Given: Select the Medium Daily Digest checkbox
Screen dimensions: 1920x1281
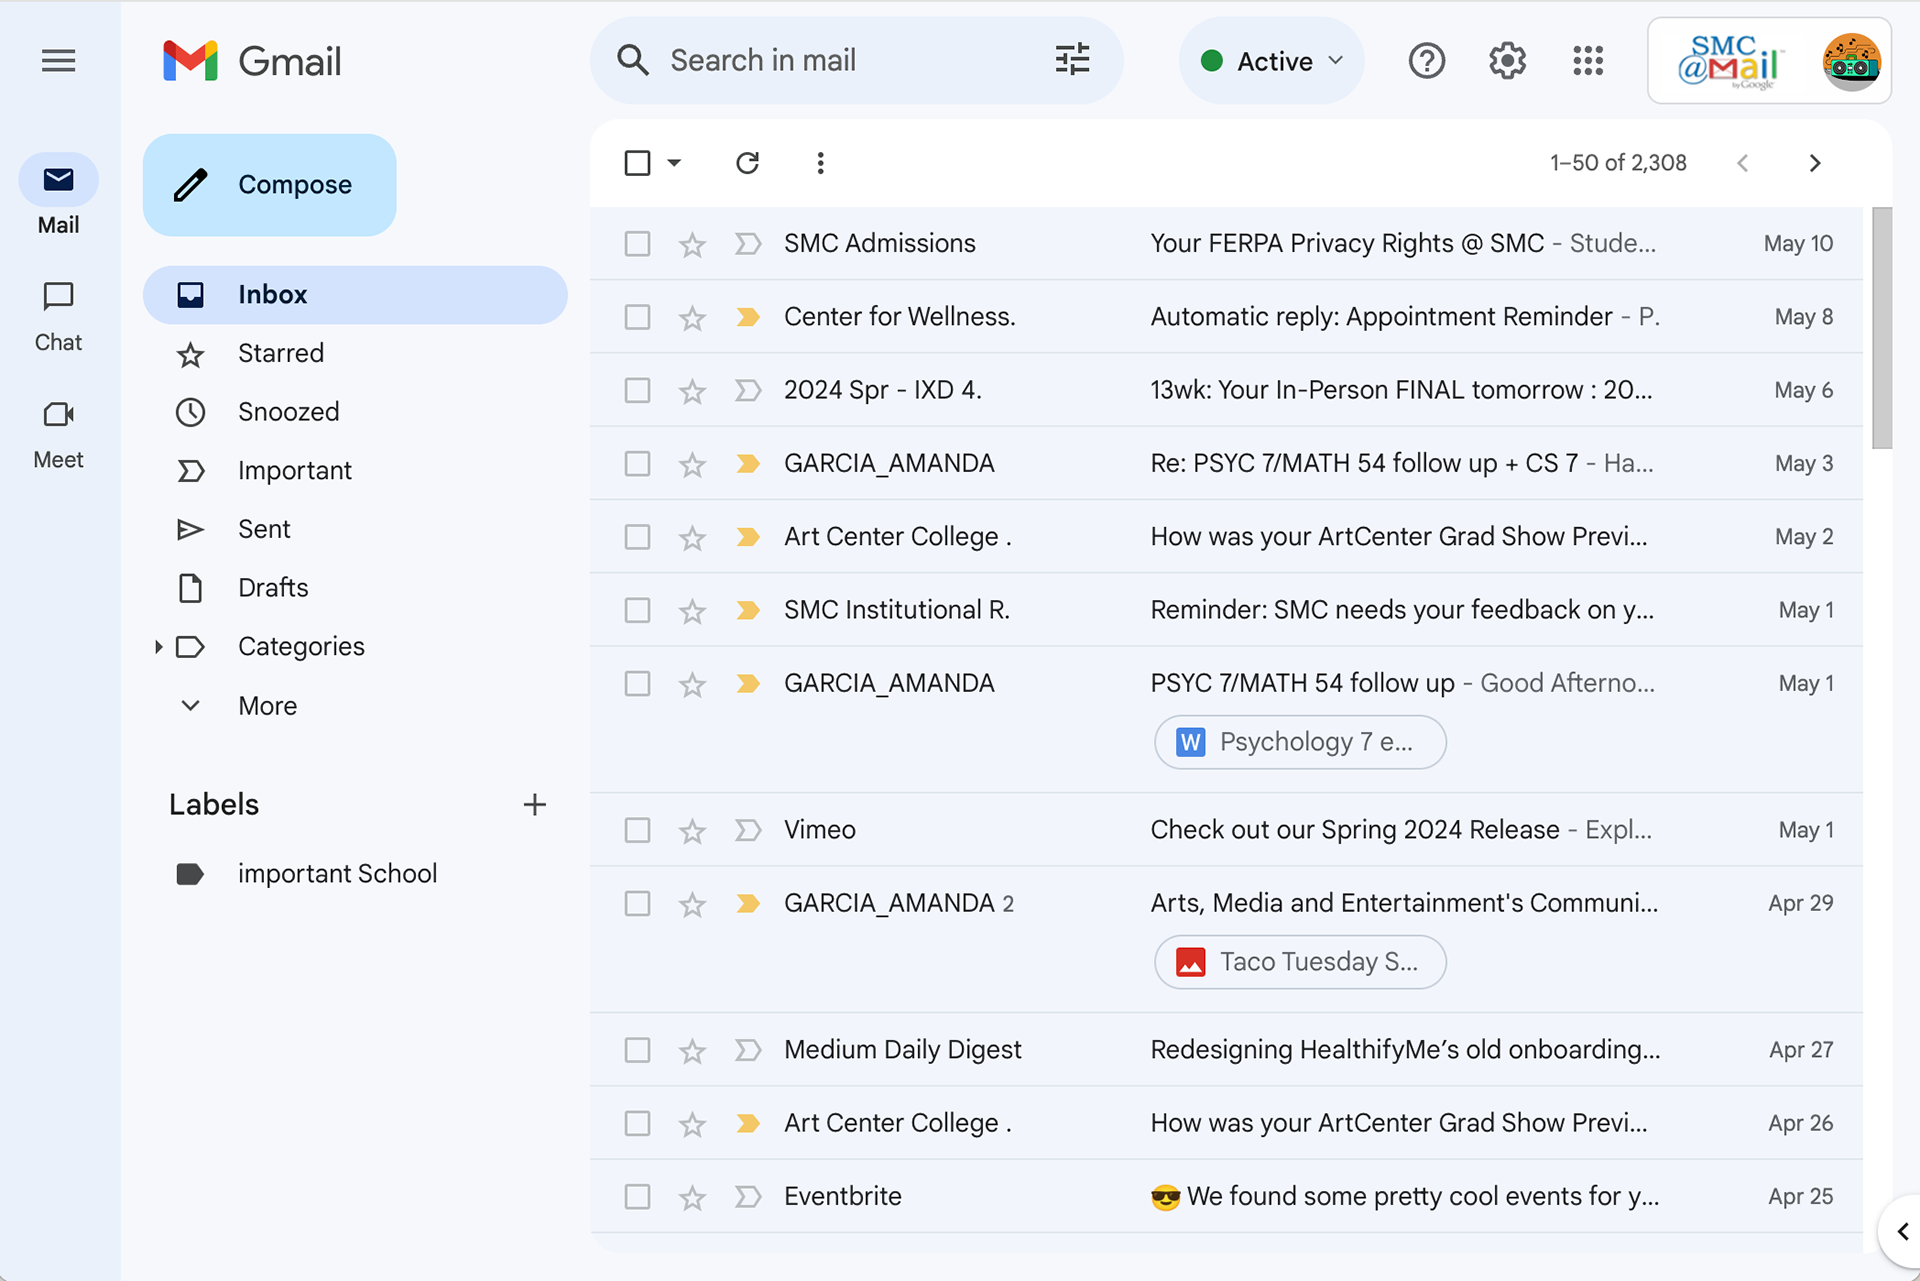Looking at the screenshot, I should (x=637, y=1050).
